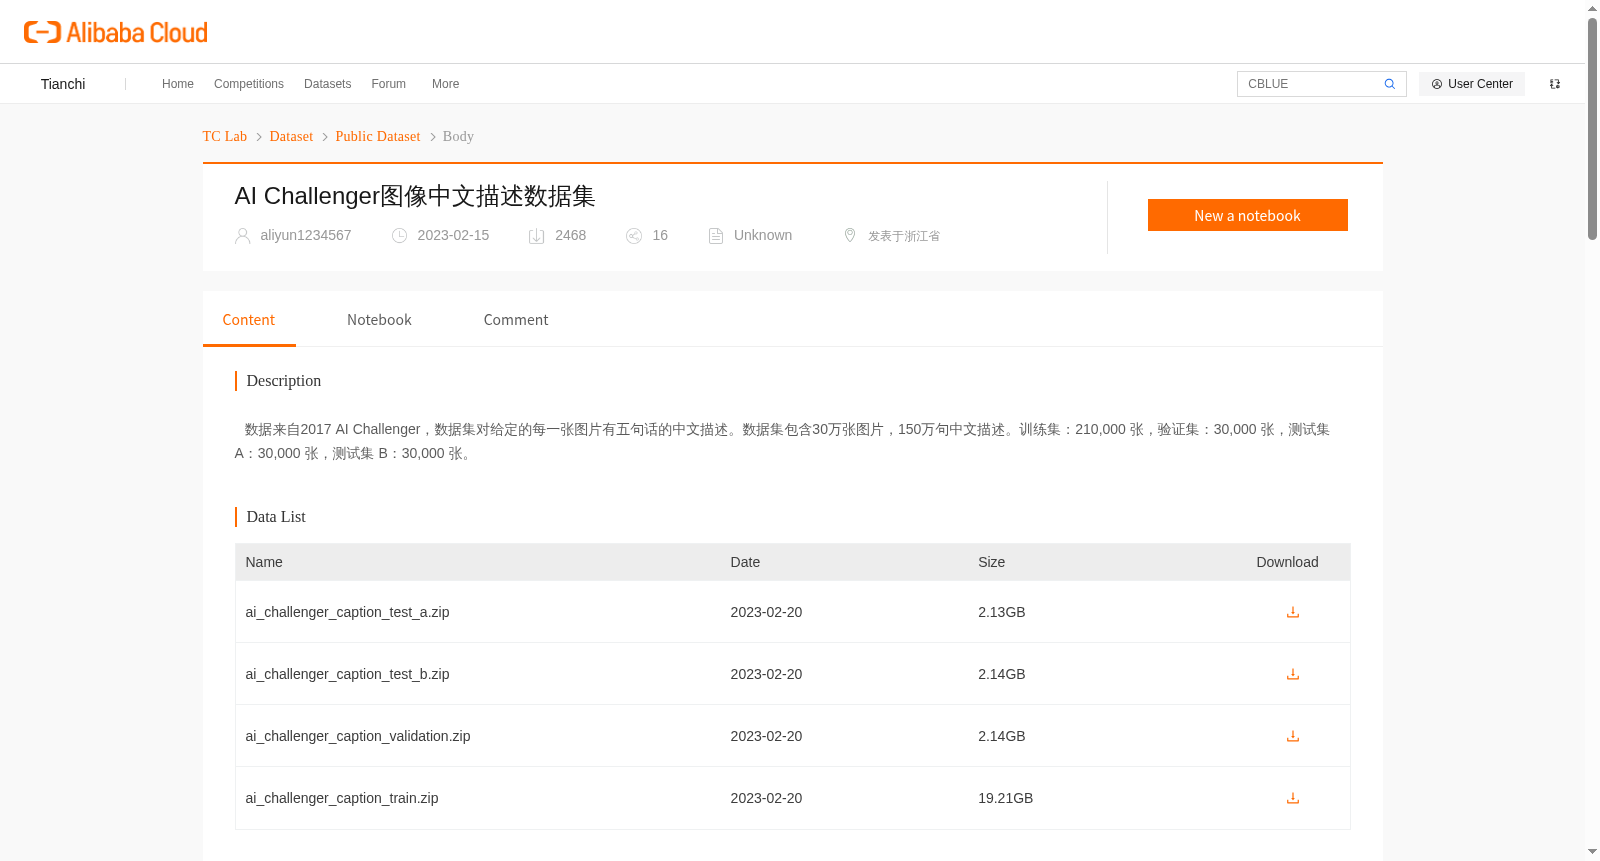Download ai_challenger_caption_test_b.zip

coord(1293,674)
